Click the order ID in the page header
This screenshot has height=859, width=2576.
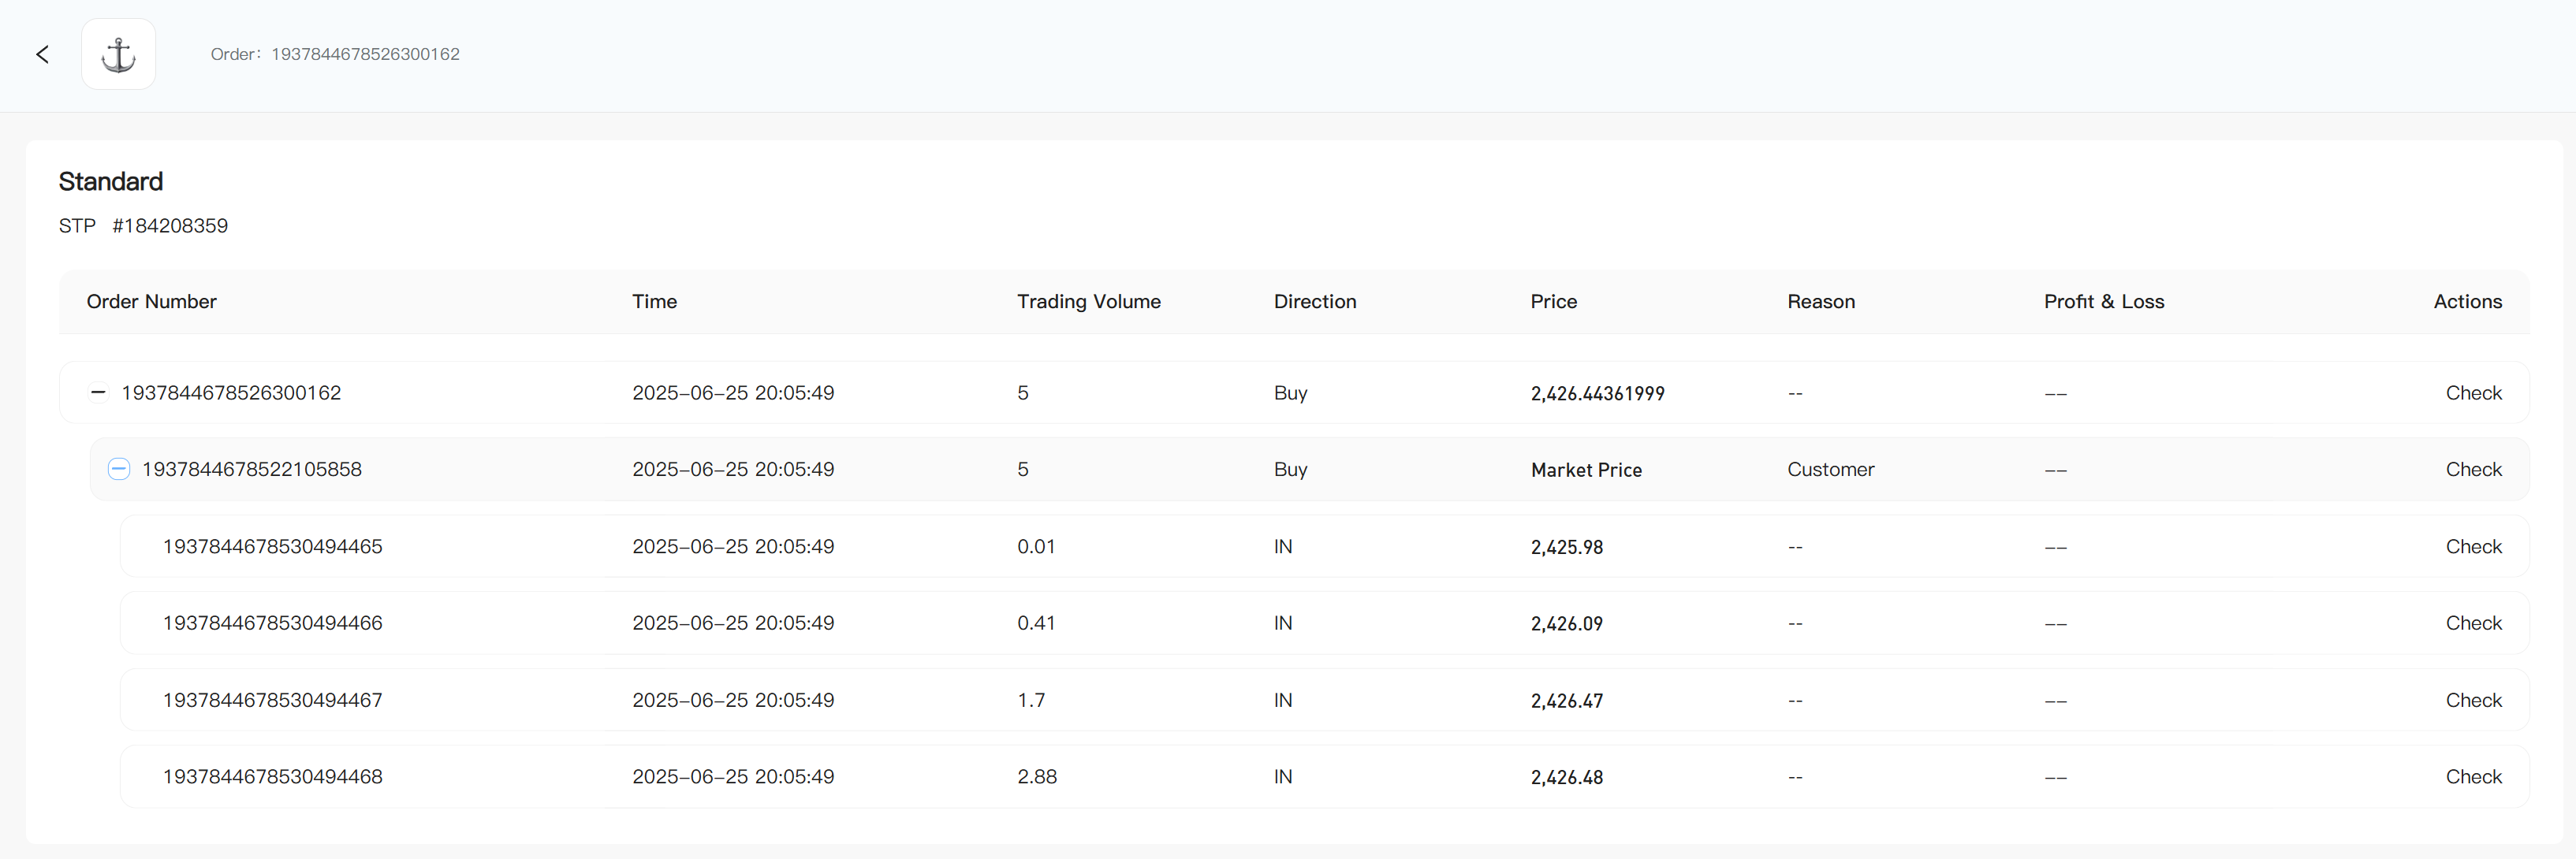tap(365, 54)
